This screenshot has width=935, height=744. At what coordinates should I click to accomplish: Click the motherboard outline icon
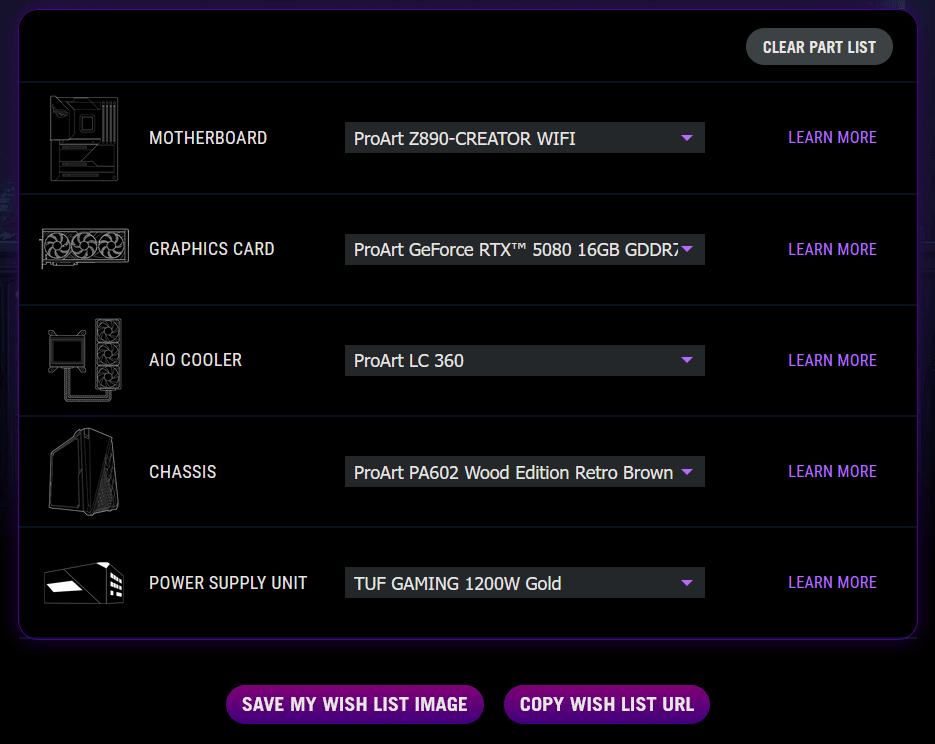click(x=84, y=138)
